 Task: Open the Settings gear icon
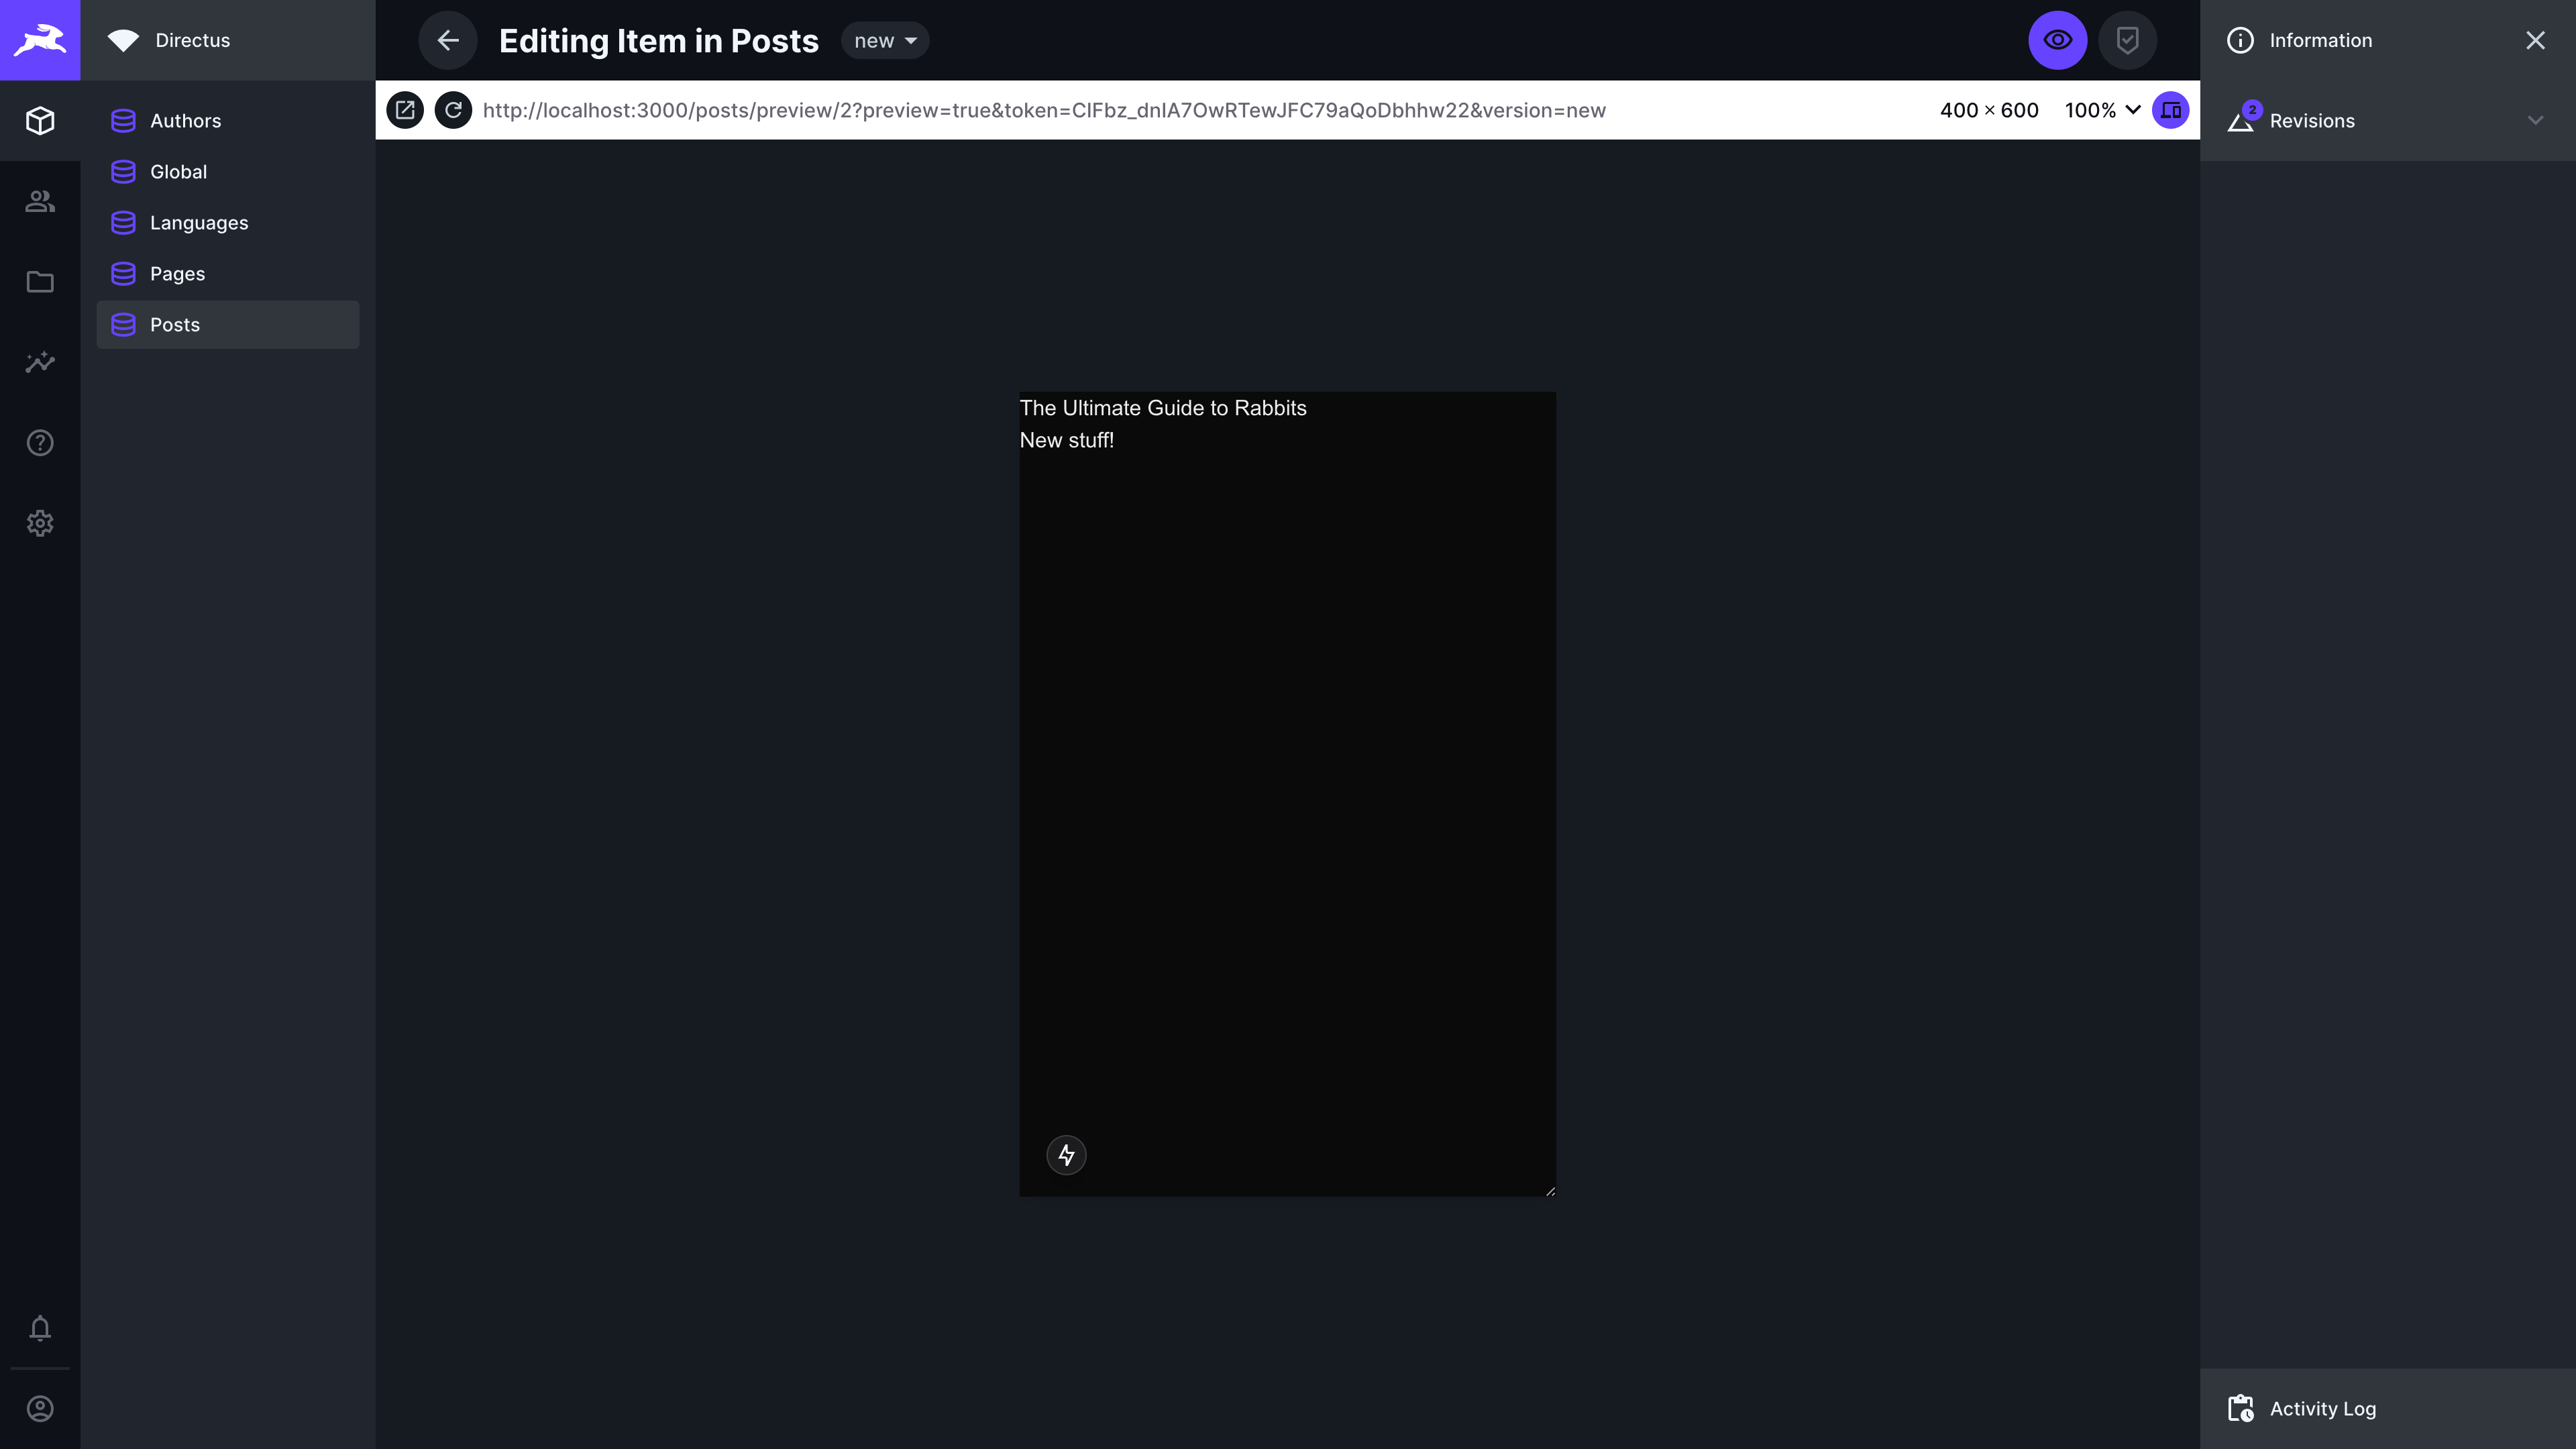point(40,523)
